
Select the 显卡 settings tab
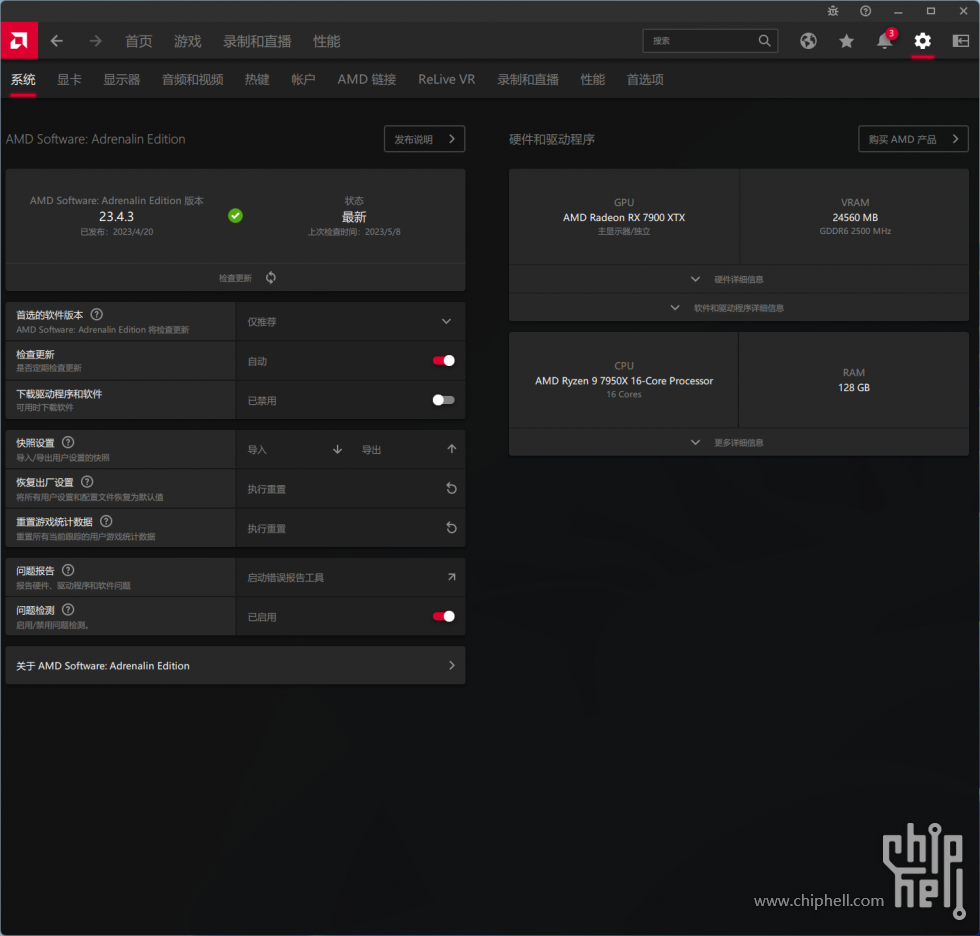[69, 79]
